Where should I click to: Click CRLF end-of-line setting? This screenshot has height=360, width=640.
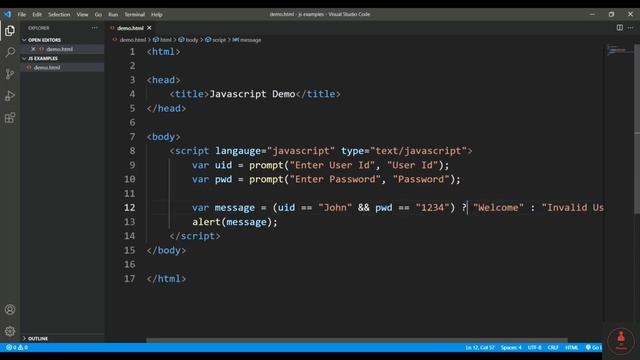pyautogui.click(x=553, y=347)
